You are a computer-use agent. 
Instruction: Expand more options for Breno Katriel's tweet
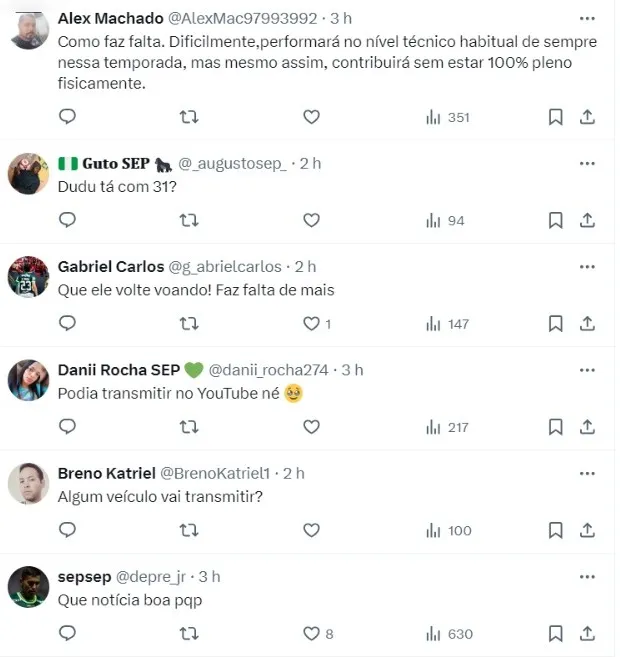pos(587,473)
